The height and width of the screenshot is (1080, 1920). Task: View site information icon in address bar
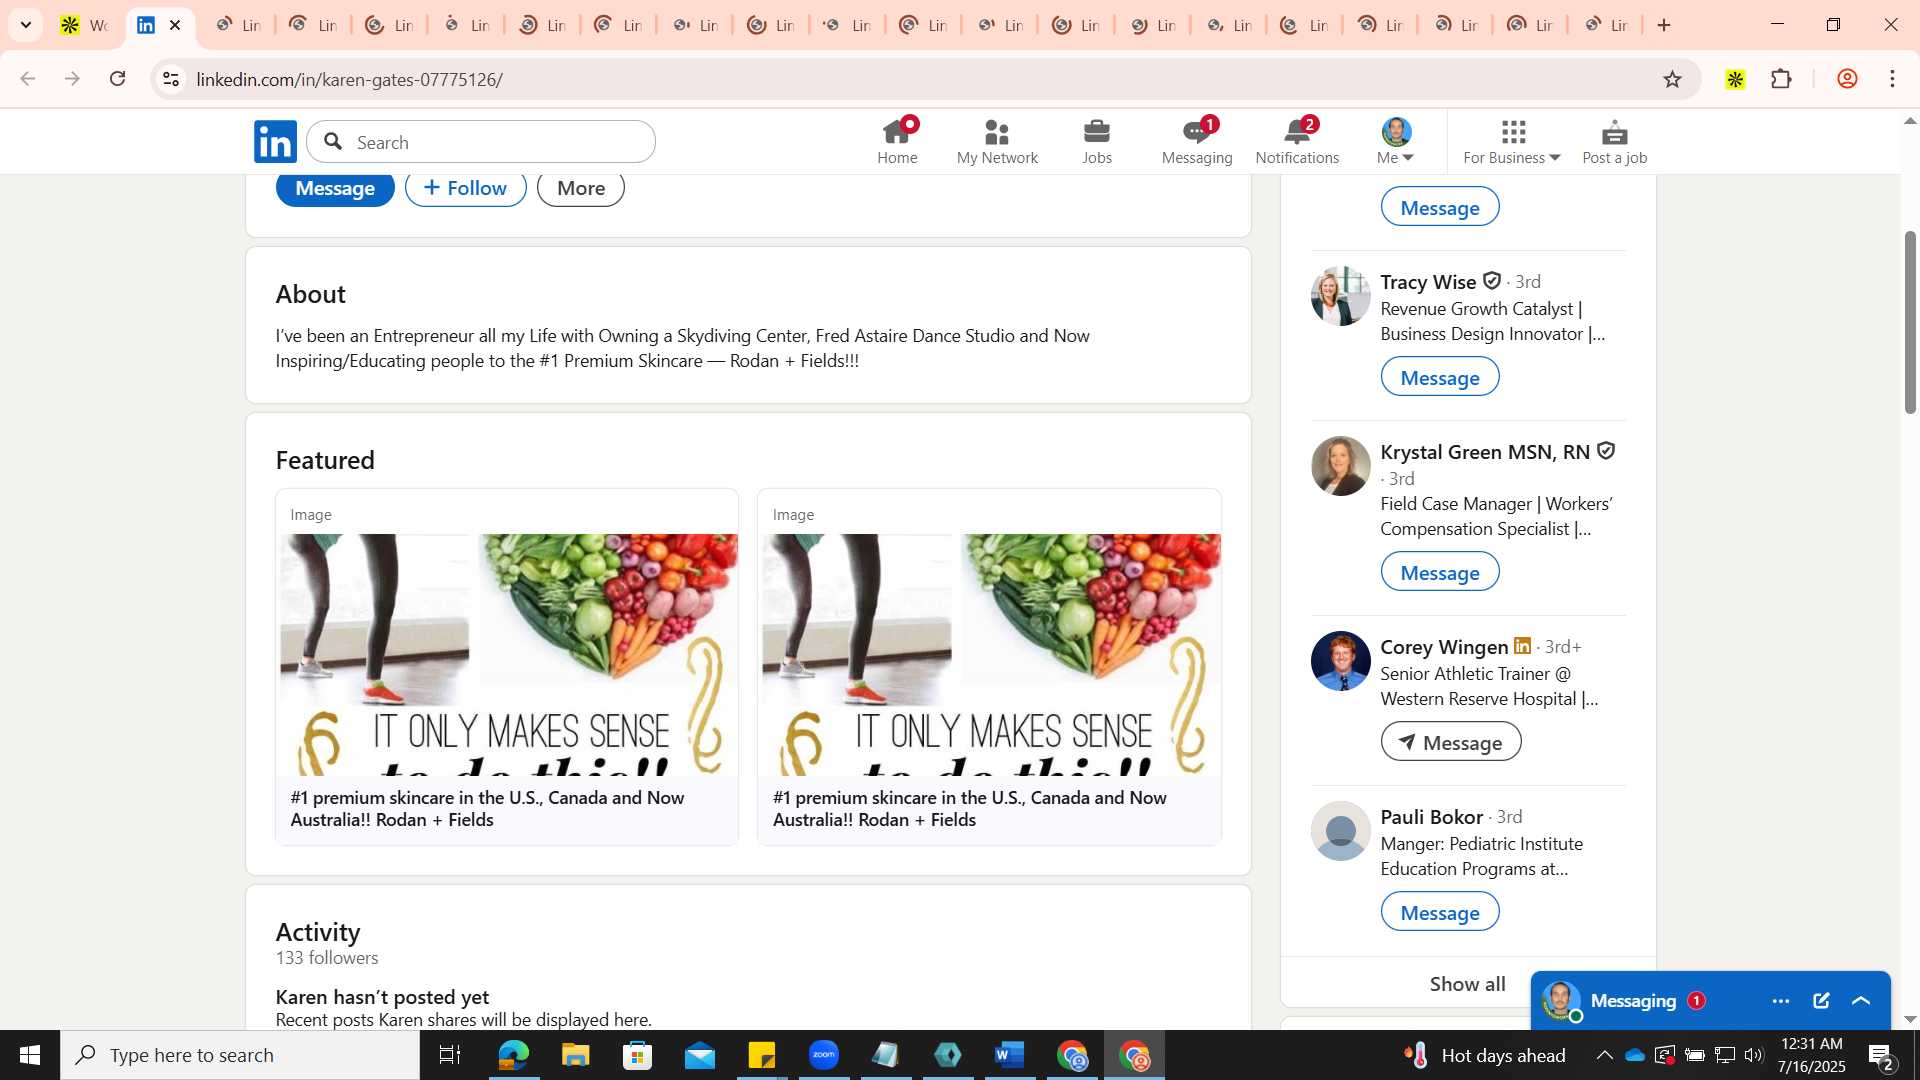(x=171, y=79)
